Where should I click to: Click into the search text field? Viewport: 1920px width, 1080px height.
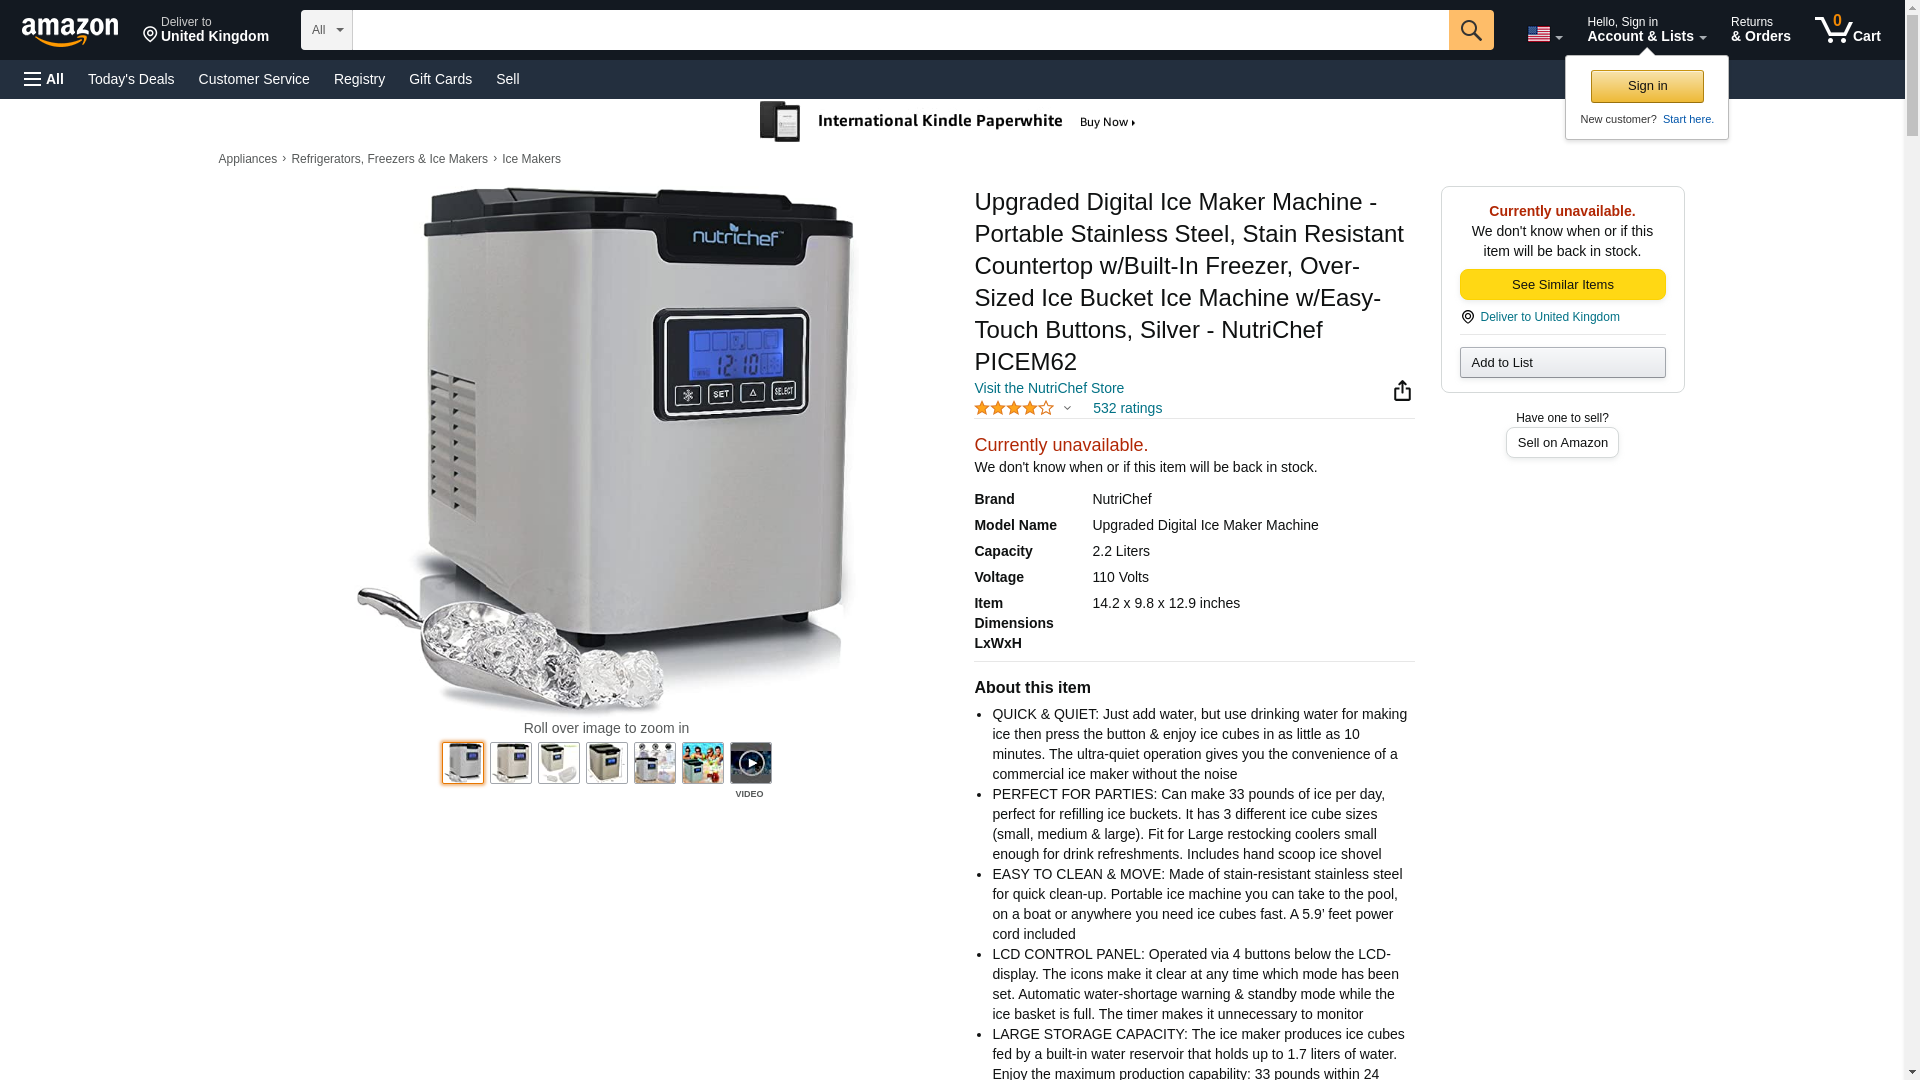(900, 30)
